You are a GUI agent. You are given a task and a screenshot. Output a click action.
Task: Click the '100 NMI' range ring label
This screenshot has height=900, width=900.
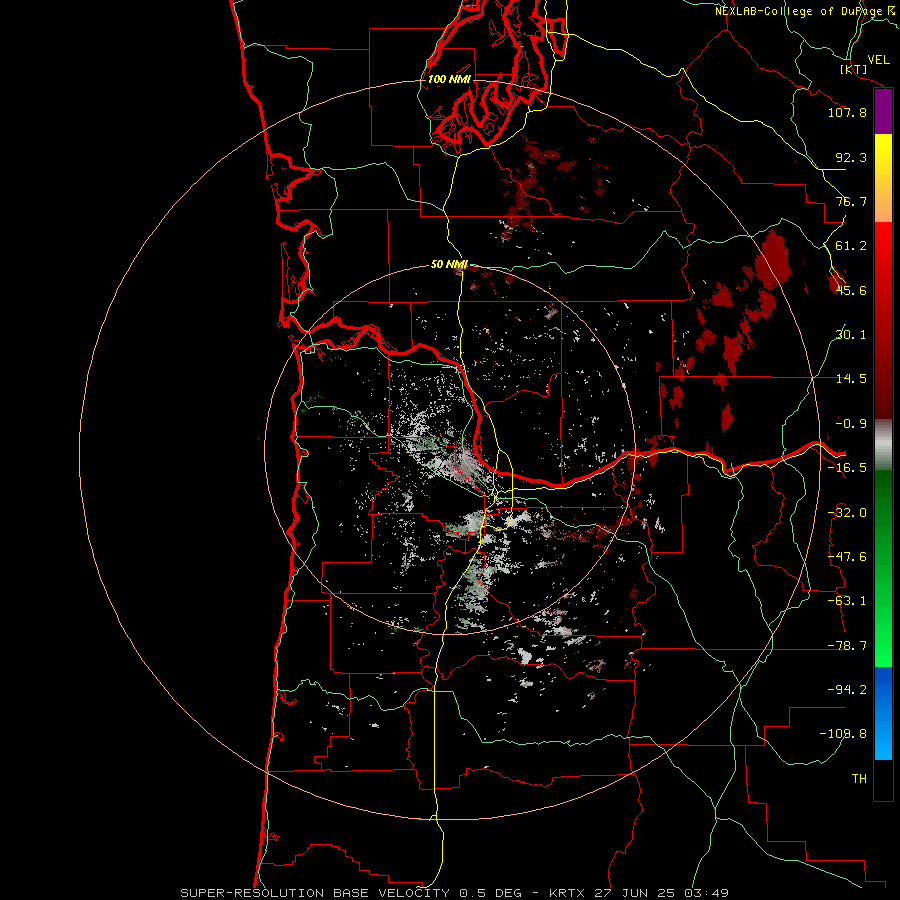[x=449, y=79]
